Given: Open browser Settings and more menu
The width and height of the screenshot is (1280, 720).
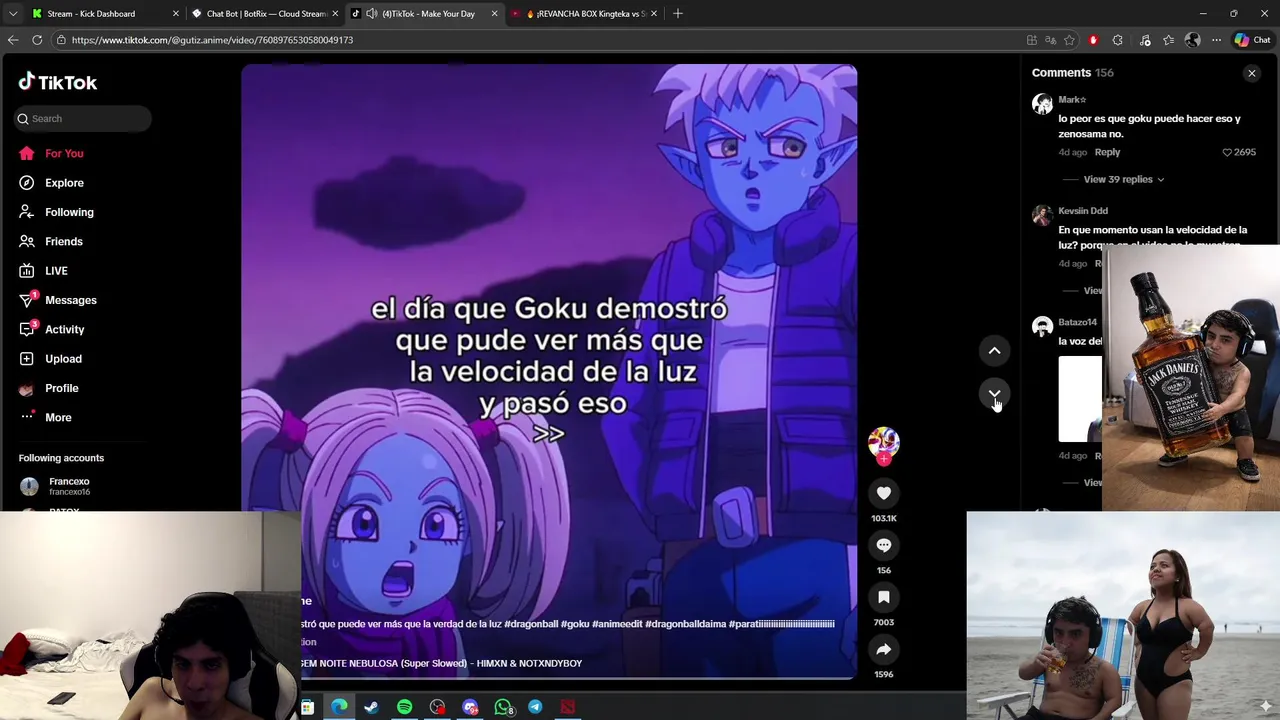Looking at the screenshot, I should [x=1216, y=40].
